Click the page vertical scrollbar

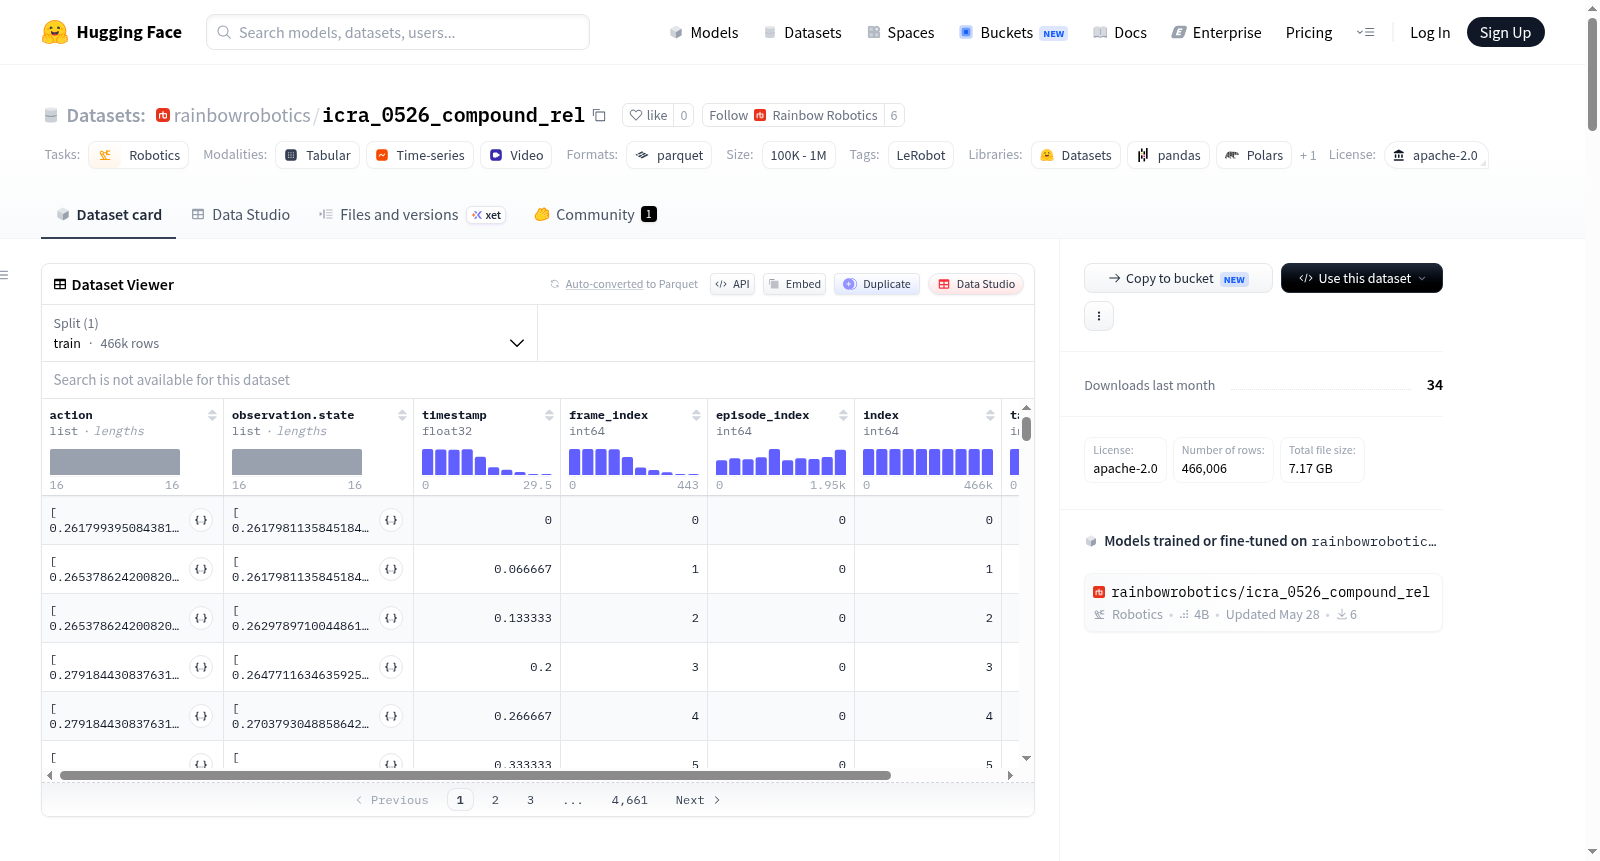[1593, 74]
